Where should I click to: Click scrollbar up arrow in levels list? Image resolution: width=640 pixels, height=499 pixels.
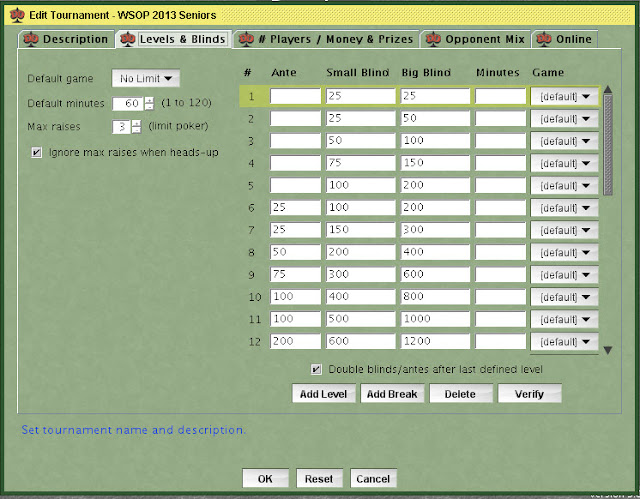click(x=608, y=89)
